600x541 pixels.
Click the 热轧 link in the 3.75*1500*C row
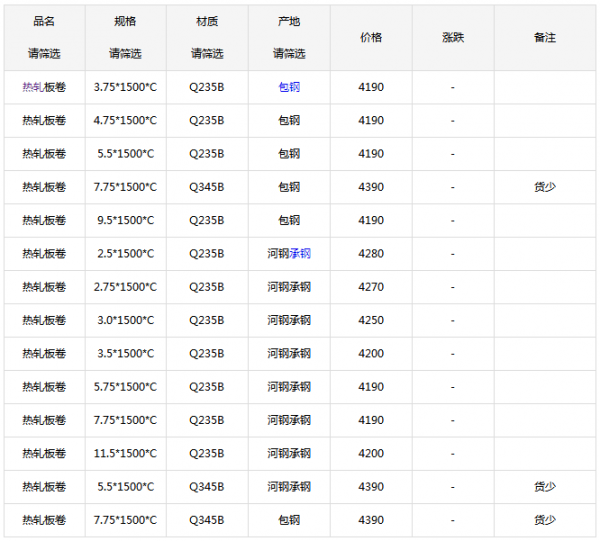point(33,87)
